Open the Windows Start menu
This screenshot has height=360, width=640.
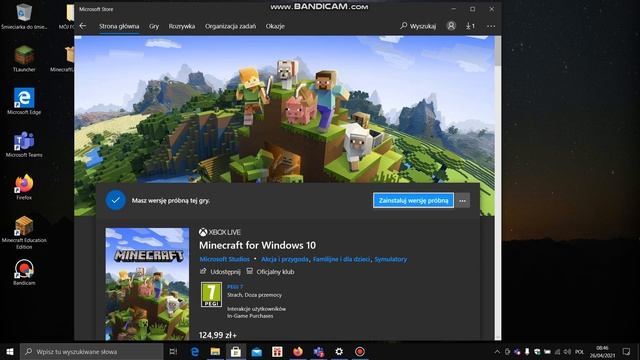coord(10,351)
